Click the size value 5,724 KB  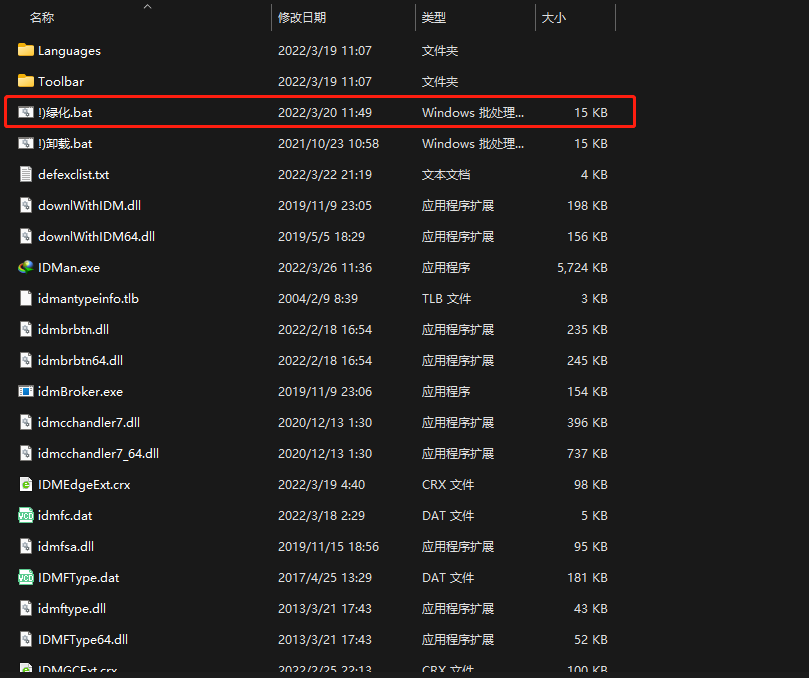pos(582,267)
